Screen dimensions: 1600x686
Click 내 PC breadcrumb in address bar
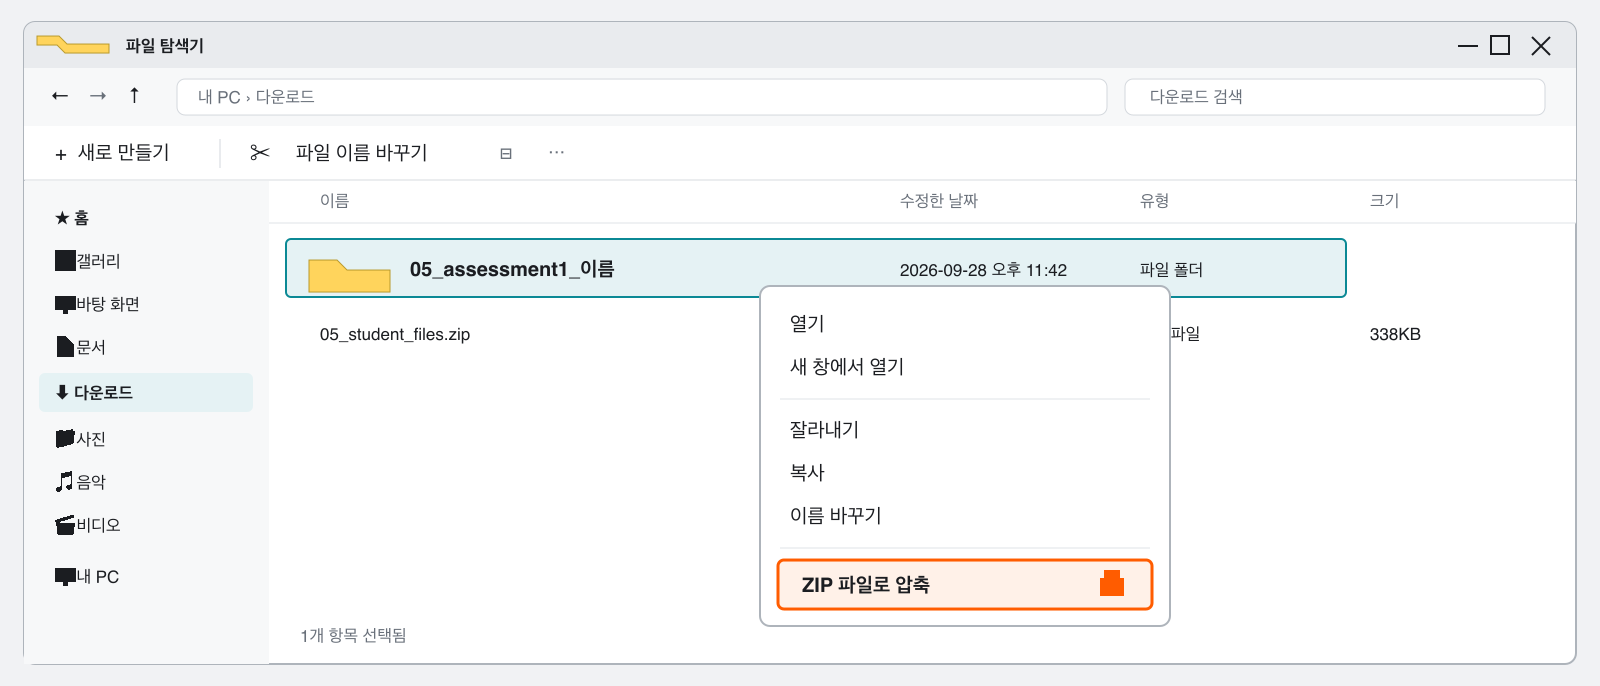219,97
